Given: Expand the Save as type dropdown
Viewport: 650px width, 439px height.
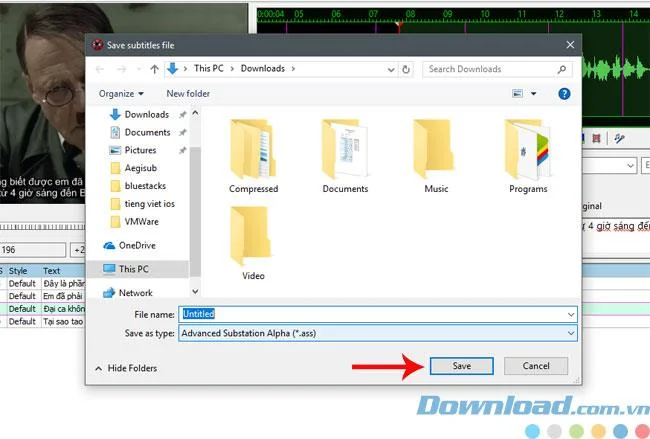Looking at the screenshot, I should tap(571, 333).
